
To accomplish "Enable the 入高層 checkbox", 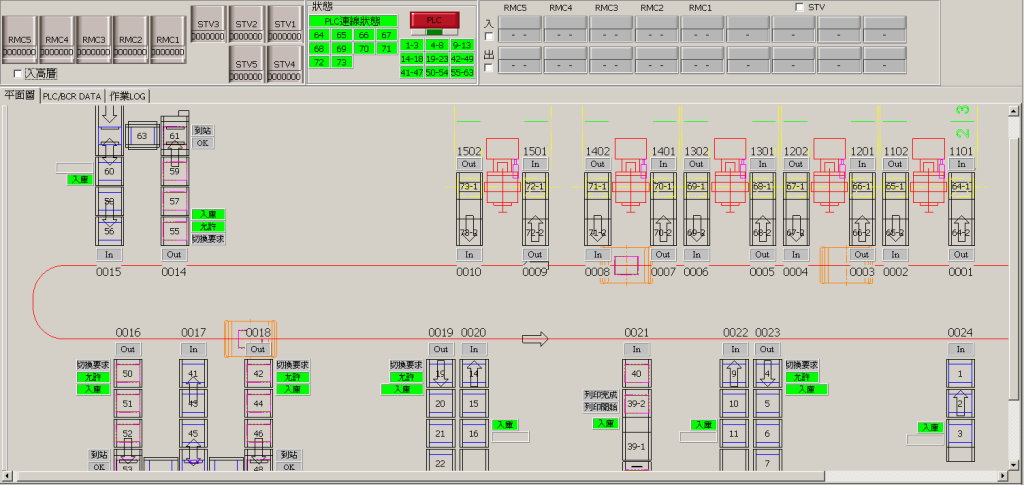I will [18, 74].
